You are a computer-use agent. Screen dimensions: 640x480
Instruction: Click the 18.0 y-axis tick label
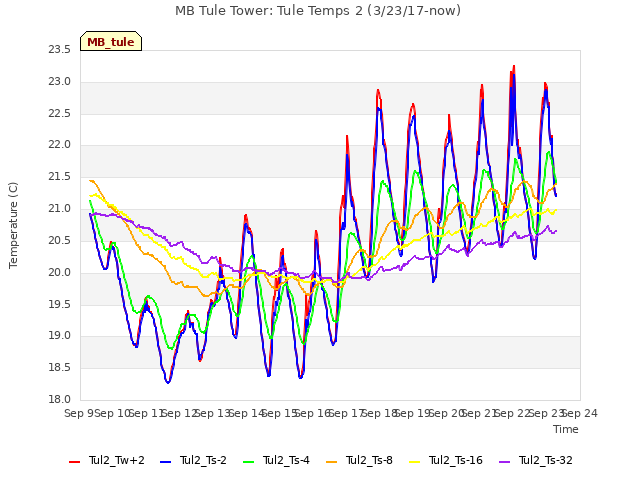coord(60,400)
